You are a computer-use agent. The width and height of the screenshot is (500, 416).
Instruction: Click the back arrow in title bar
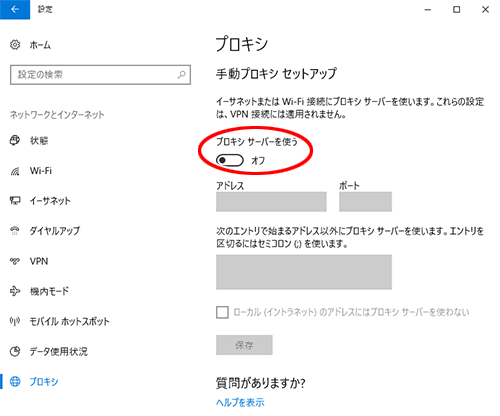15,9
